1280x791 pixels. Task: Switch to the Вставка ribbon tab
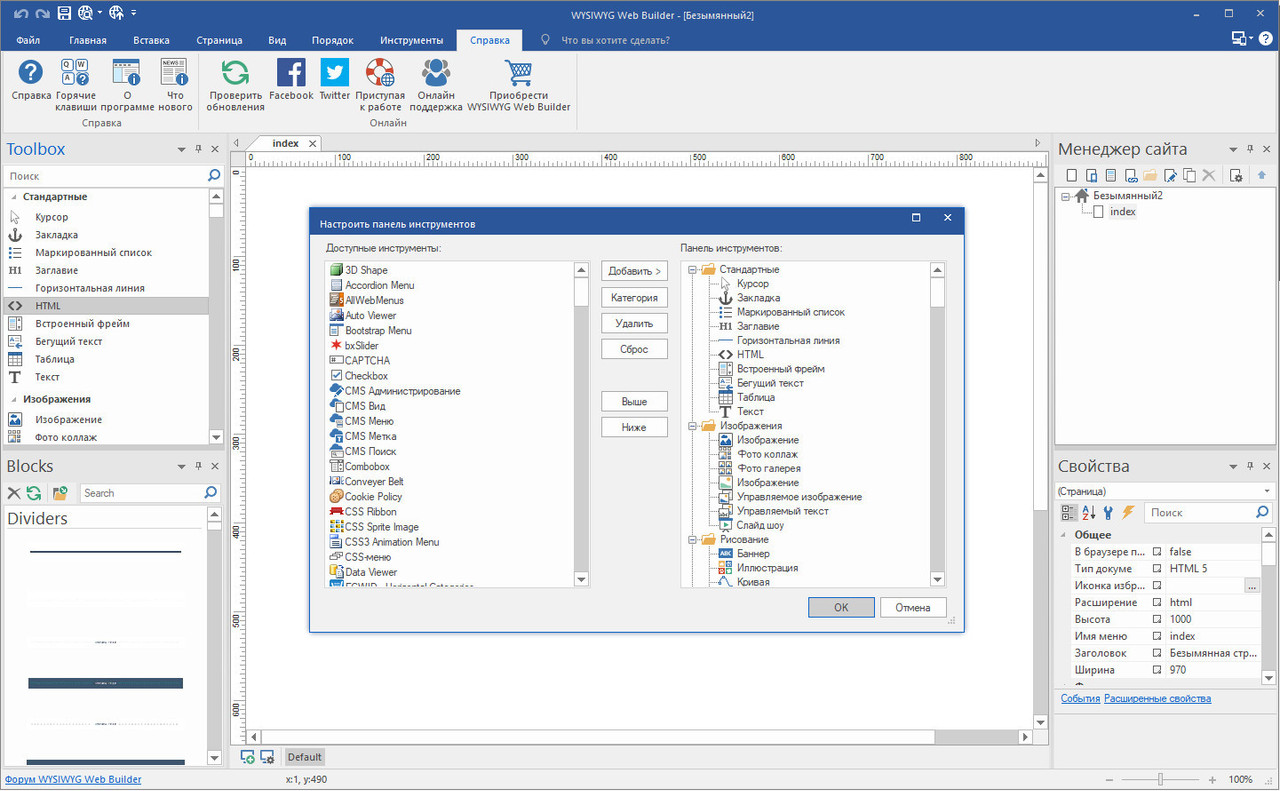(x=151, y=40)
